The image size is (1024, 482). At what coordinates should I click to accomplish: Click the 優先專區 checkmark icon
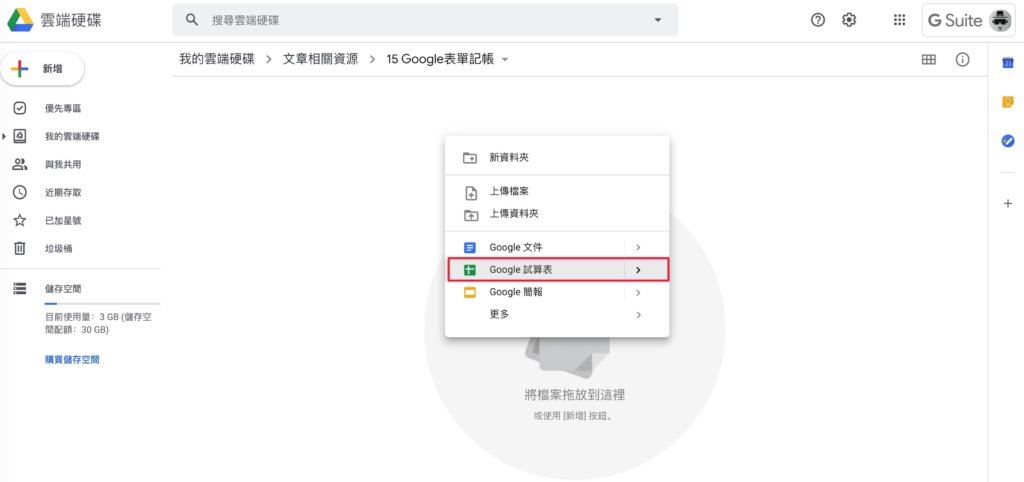pos(20,108)
